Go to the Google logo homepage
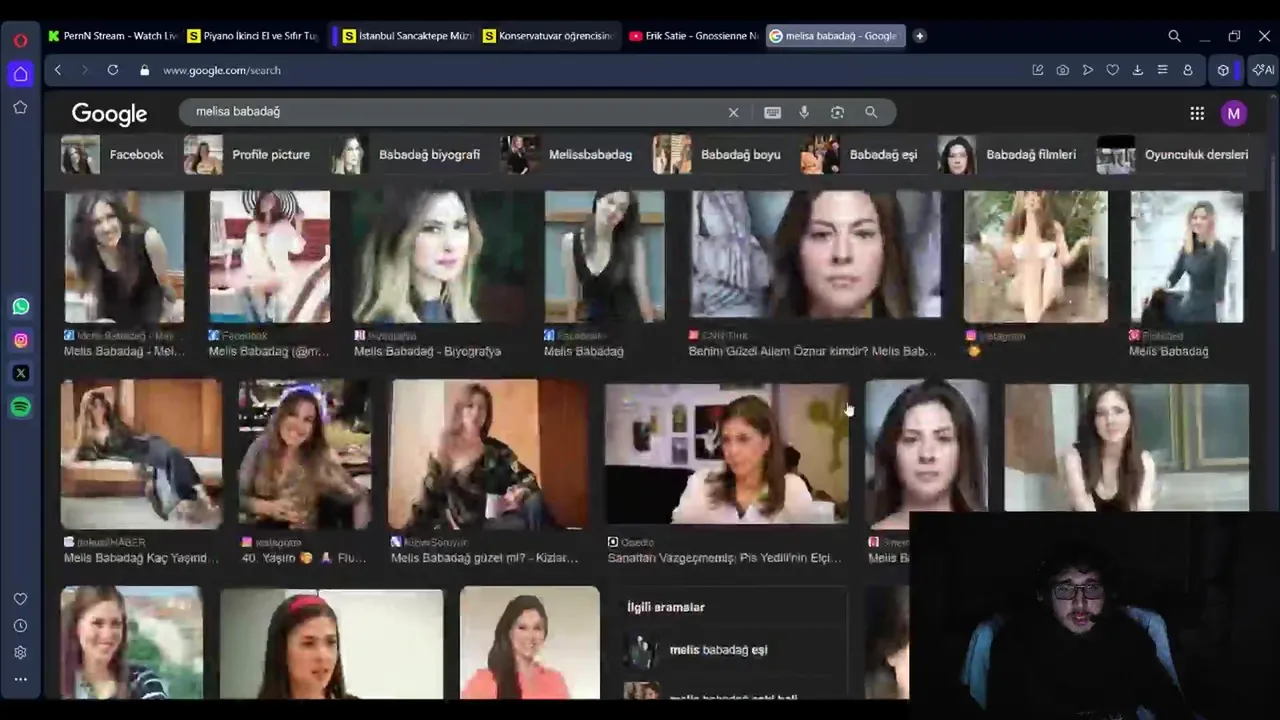 tap(109, 114)
